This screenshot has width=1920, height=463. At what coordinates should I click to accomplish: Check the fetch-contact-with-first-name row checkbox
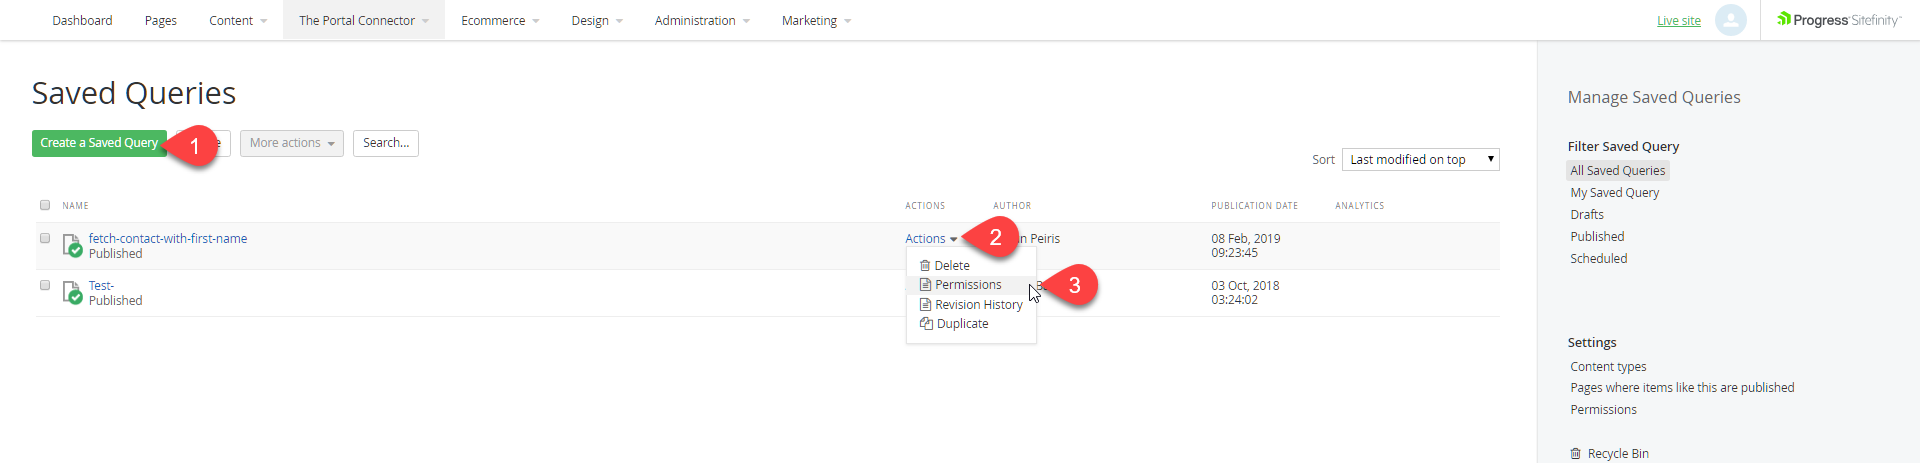(45, 238)
